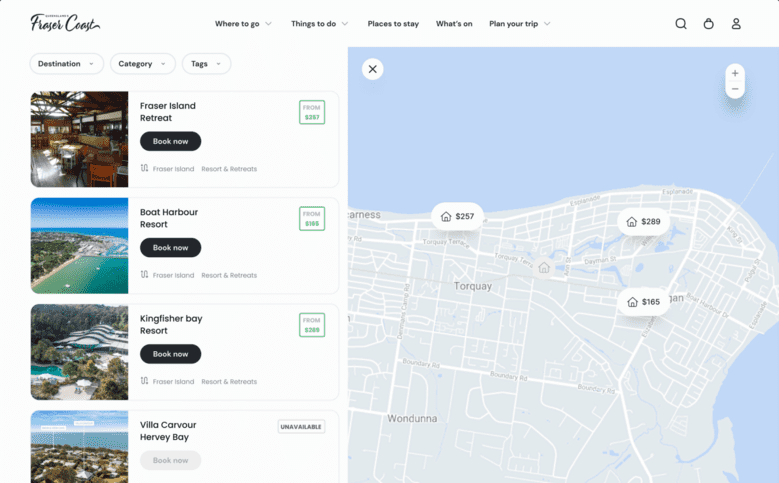Open What's on page

click(454, 23)
